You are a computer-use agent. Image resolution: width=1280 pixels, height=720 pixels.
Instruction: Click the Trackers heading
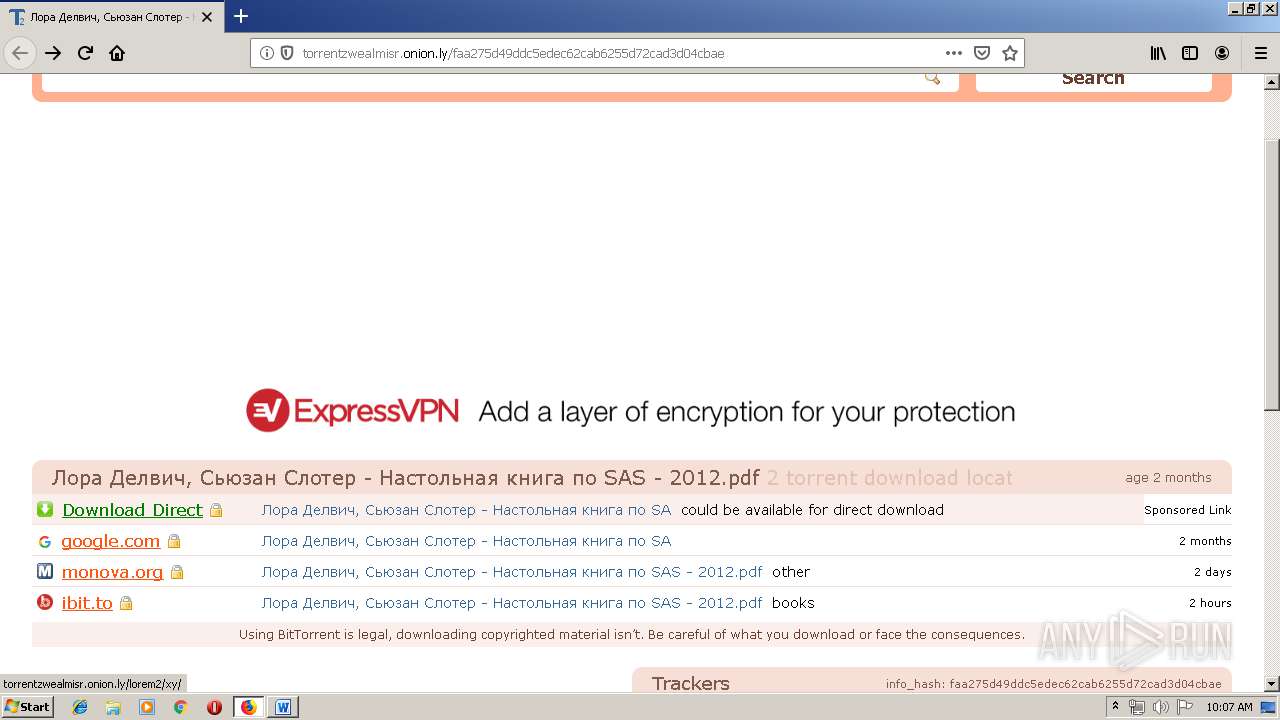[690, 683]
